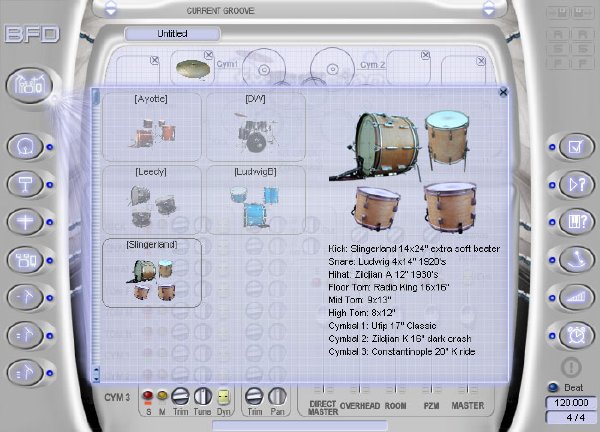Viewport: 600px width, 432px height.
Task: Click the R button in top-right grid
Action: click(582, 35)
